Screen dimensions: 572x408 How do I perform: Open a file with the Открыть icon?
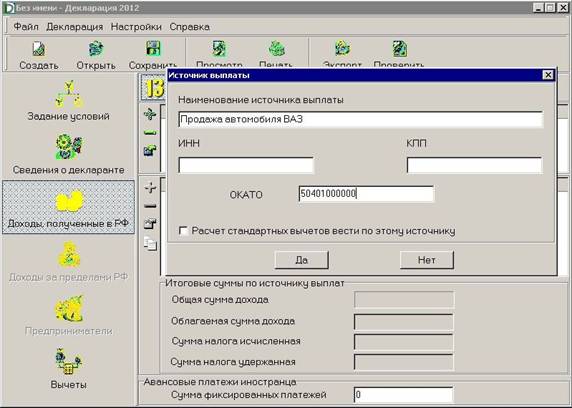[96, 49]
